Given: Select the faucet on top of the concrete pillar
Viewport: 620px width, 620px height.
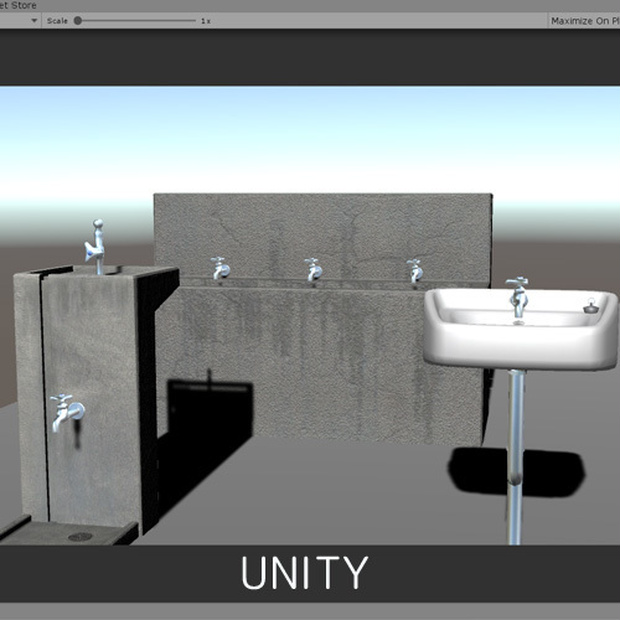Looking at the screenshot, I should coord(95,246).
